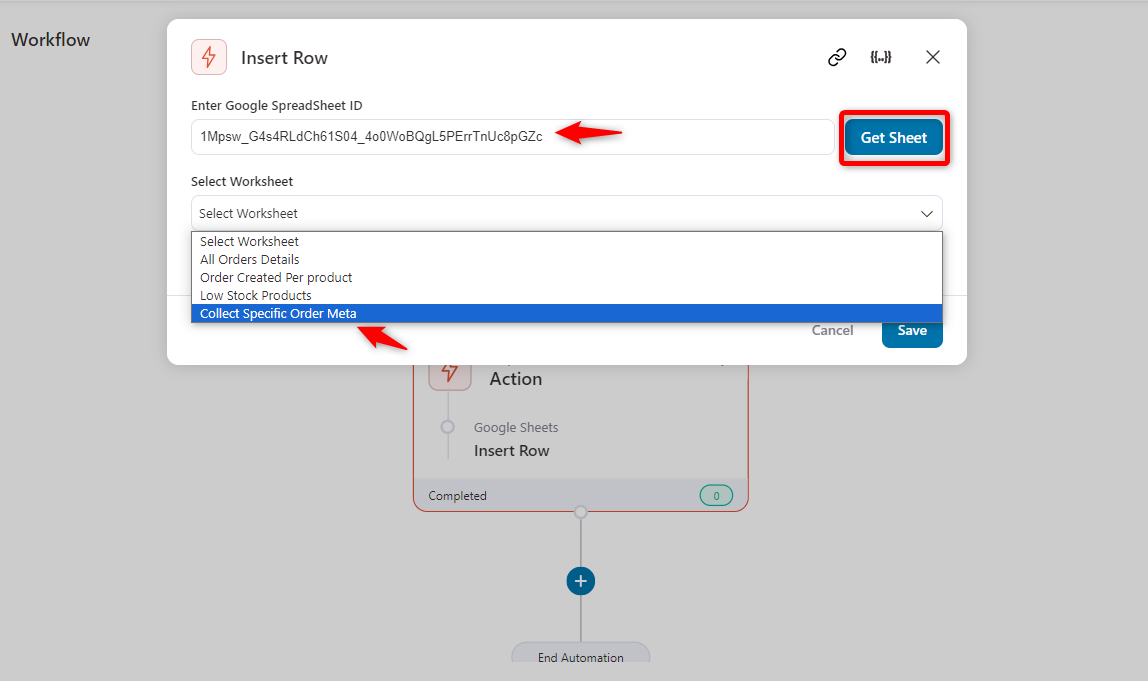Select All Orders Details worksheet
Viewport: 1148px width, 681px height.
567,259
